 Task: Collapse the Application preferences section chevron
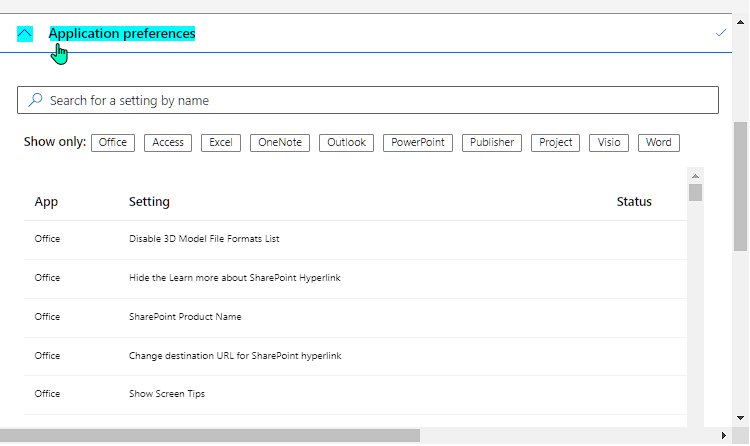coord(25,33)
